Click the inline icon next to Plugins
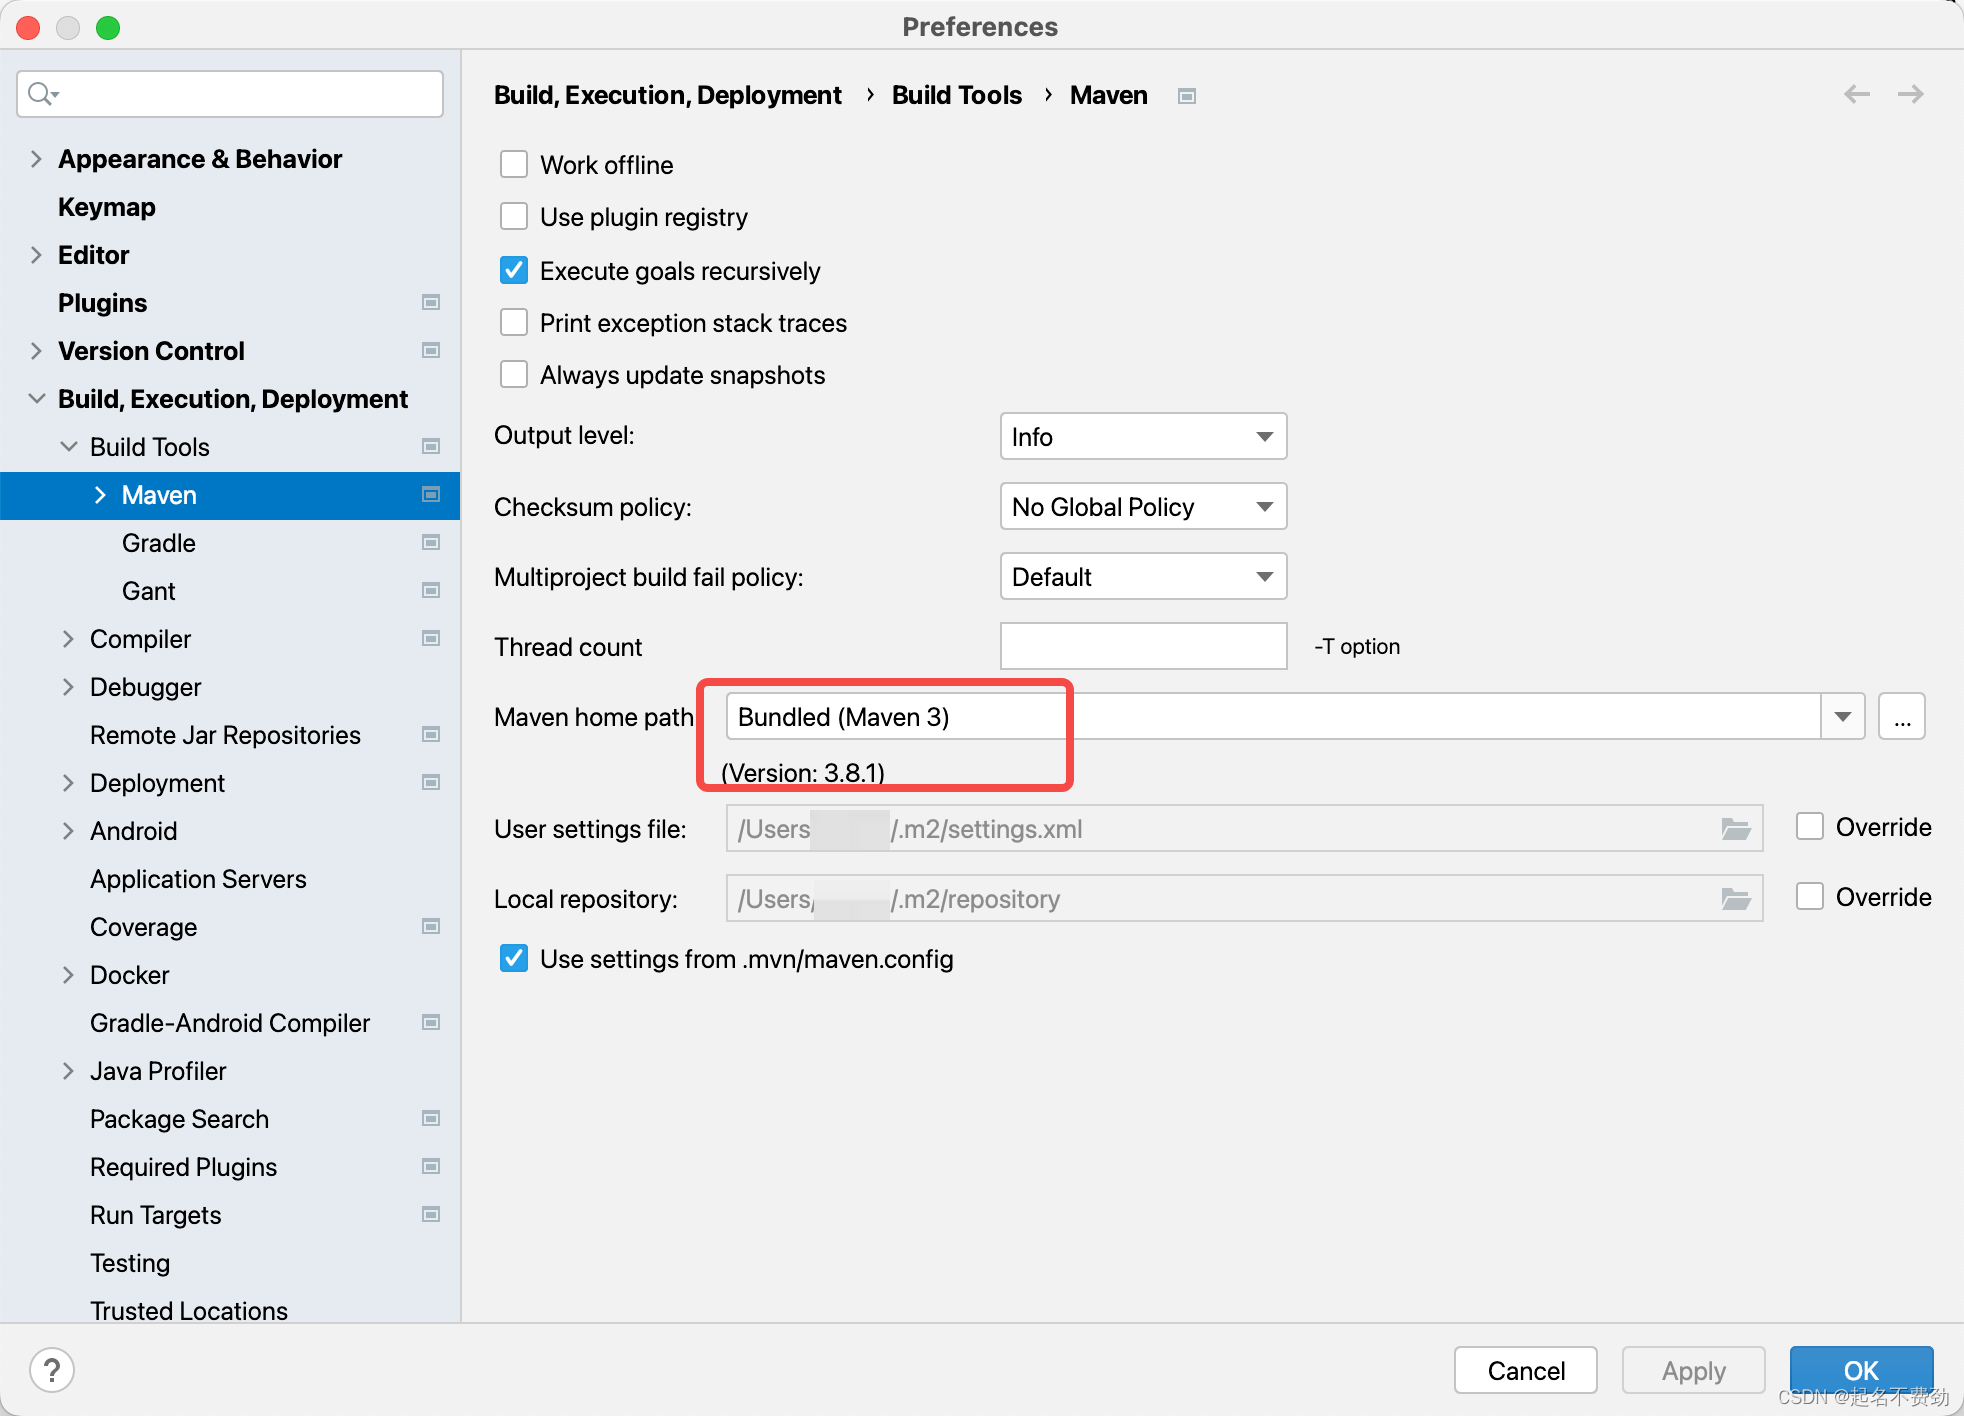This screenshot has height=1416, width=1964. (x=431, y=302)
